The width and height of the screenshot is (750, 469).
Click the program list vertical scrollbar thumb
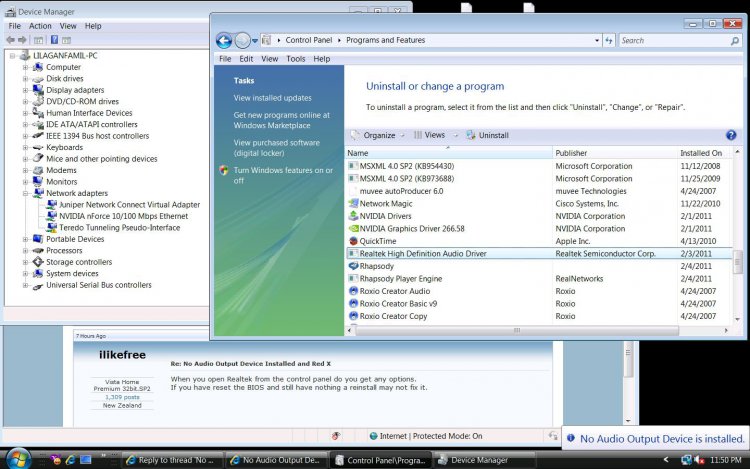737,261
